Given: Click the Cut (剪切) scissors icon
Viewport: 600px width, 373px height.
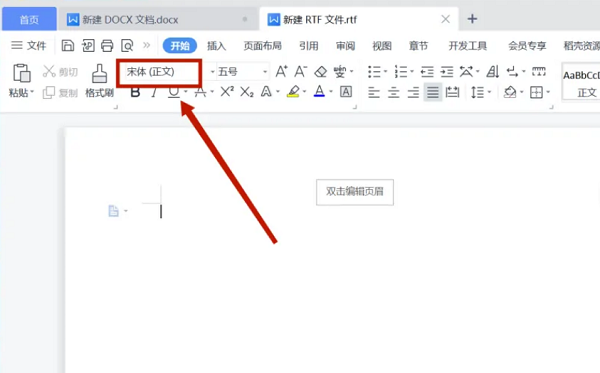Looking at the screenshot, I should point(49,71).
